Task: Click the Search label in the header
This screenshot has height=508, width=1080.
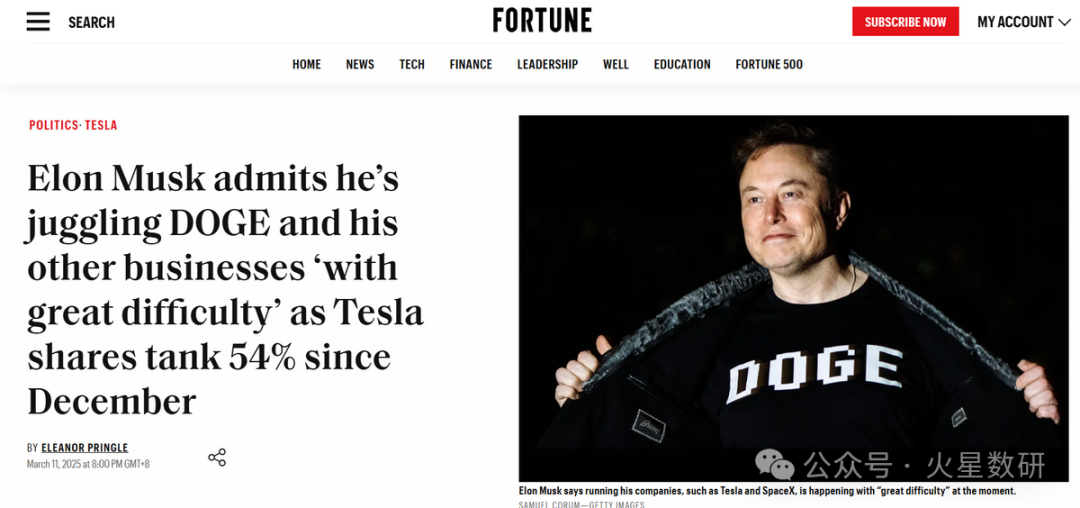Action: point(91,22)
